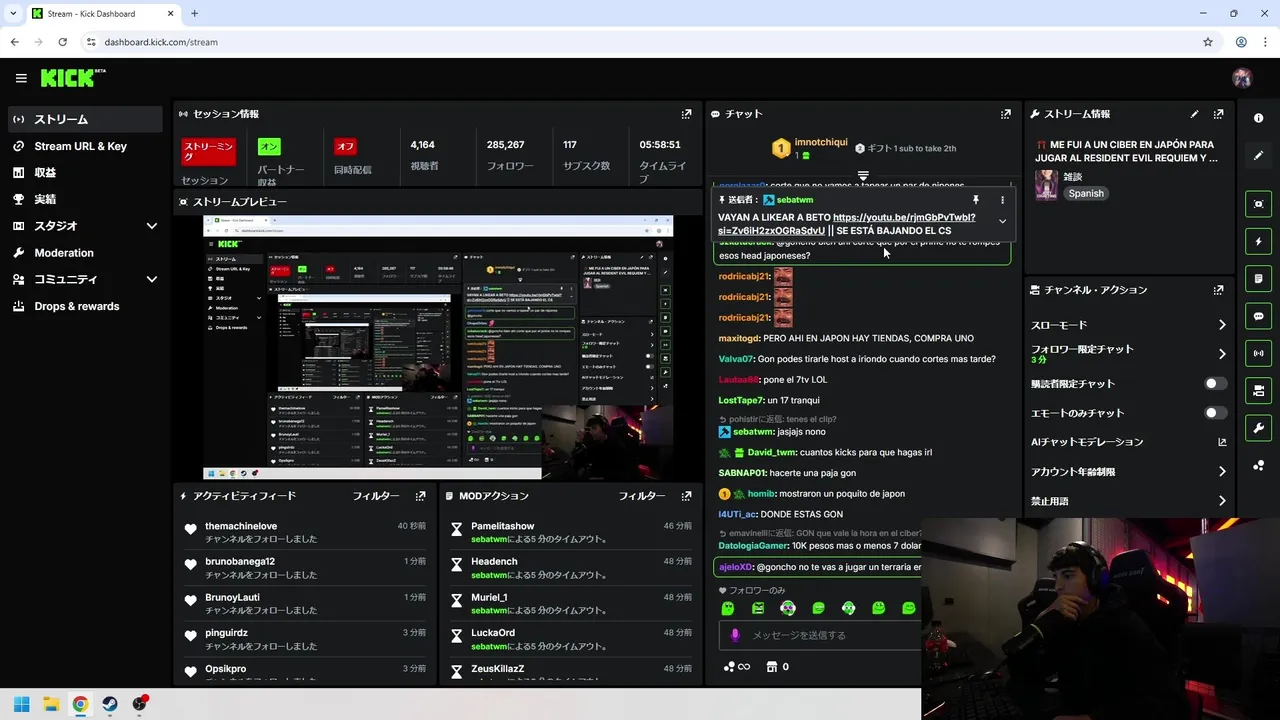Pop out the MODアクション panel
Image resolution: width=1280 pixels, height=720 pixels.
pos(686,496)
